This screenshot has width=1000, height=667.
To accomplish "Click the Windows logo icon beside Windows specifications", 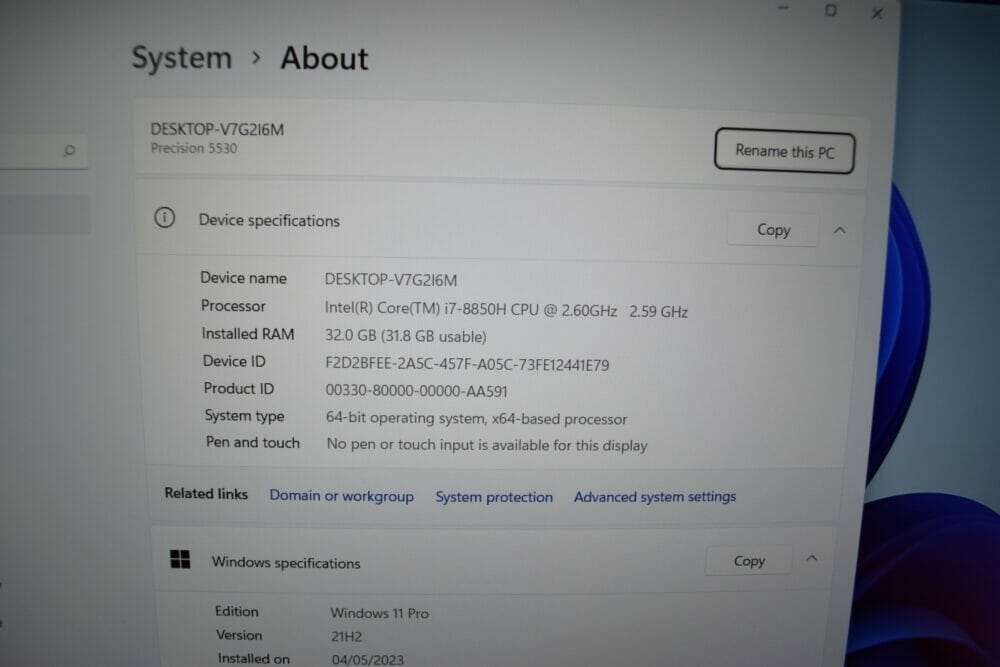I will [x=180, y=559].
